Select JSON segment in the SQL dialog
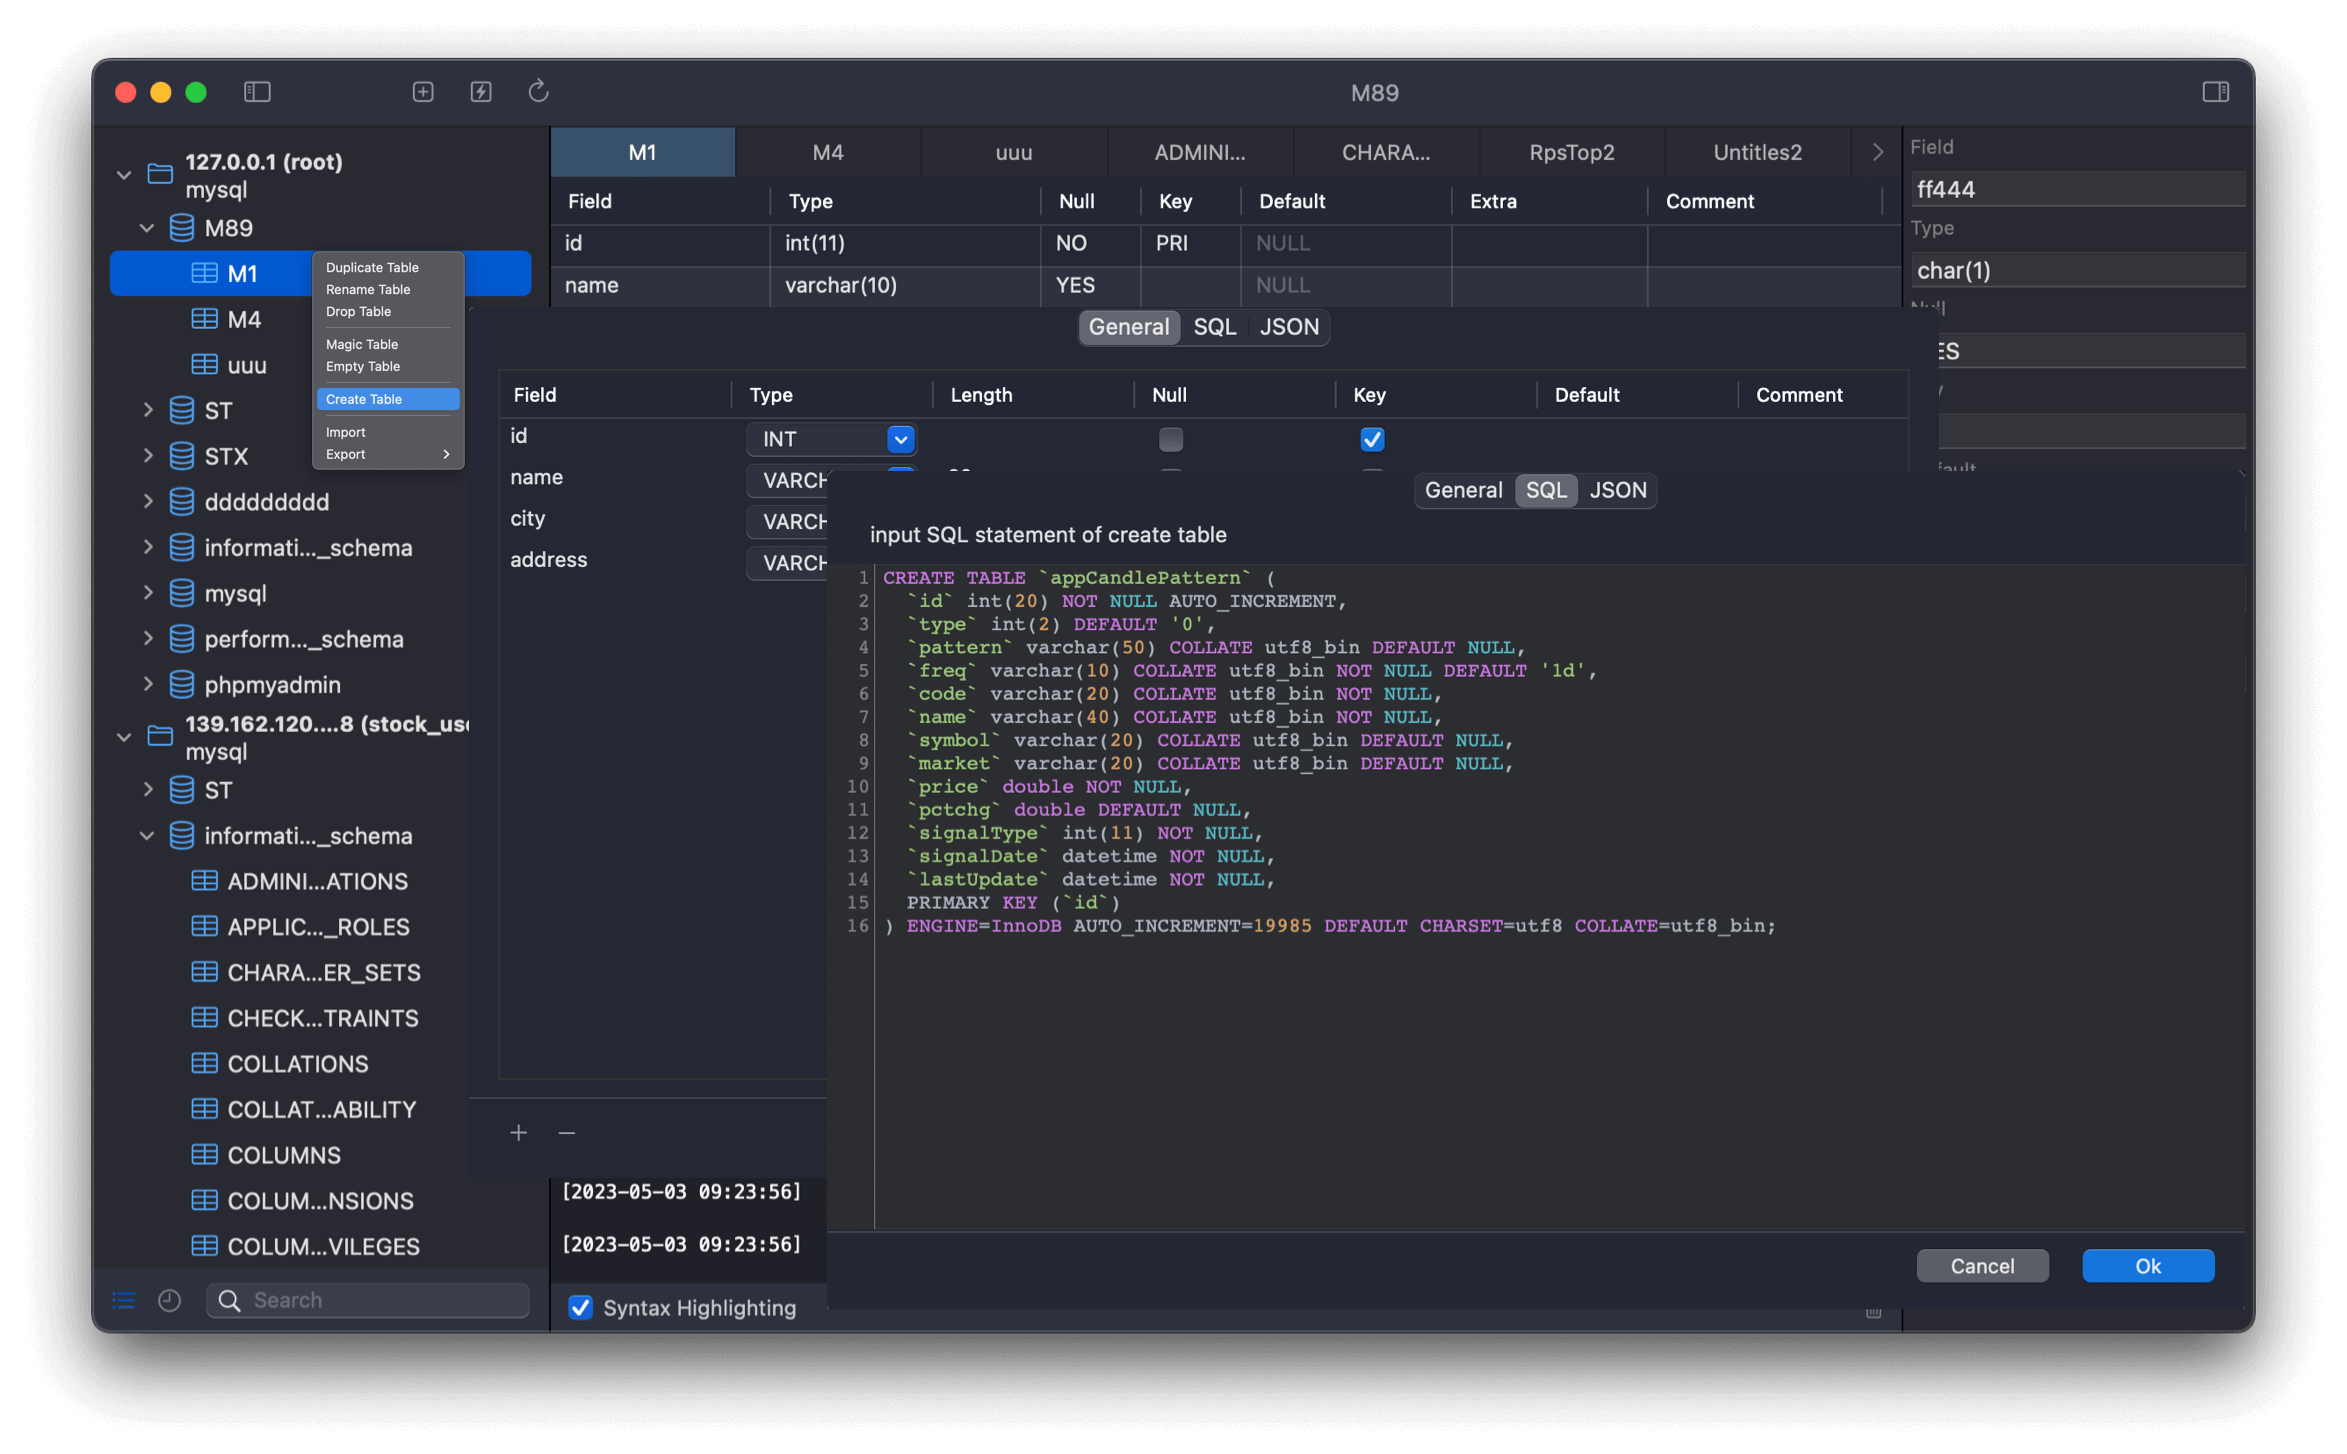2347x1454 pixels. [1617, 490]
